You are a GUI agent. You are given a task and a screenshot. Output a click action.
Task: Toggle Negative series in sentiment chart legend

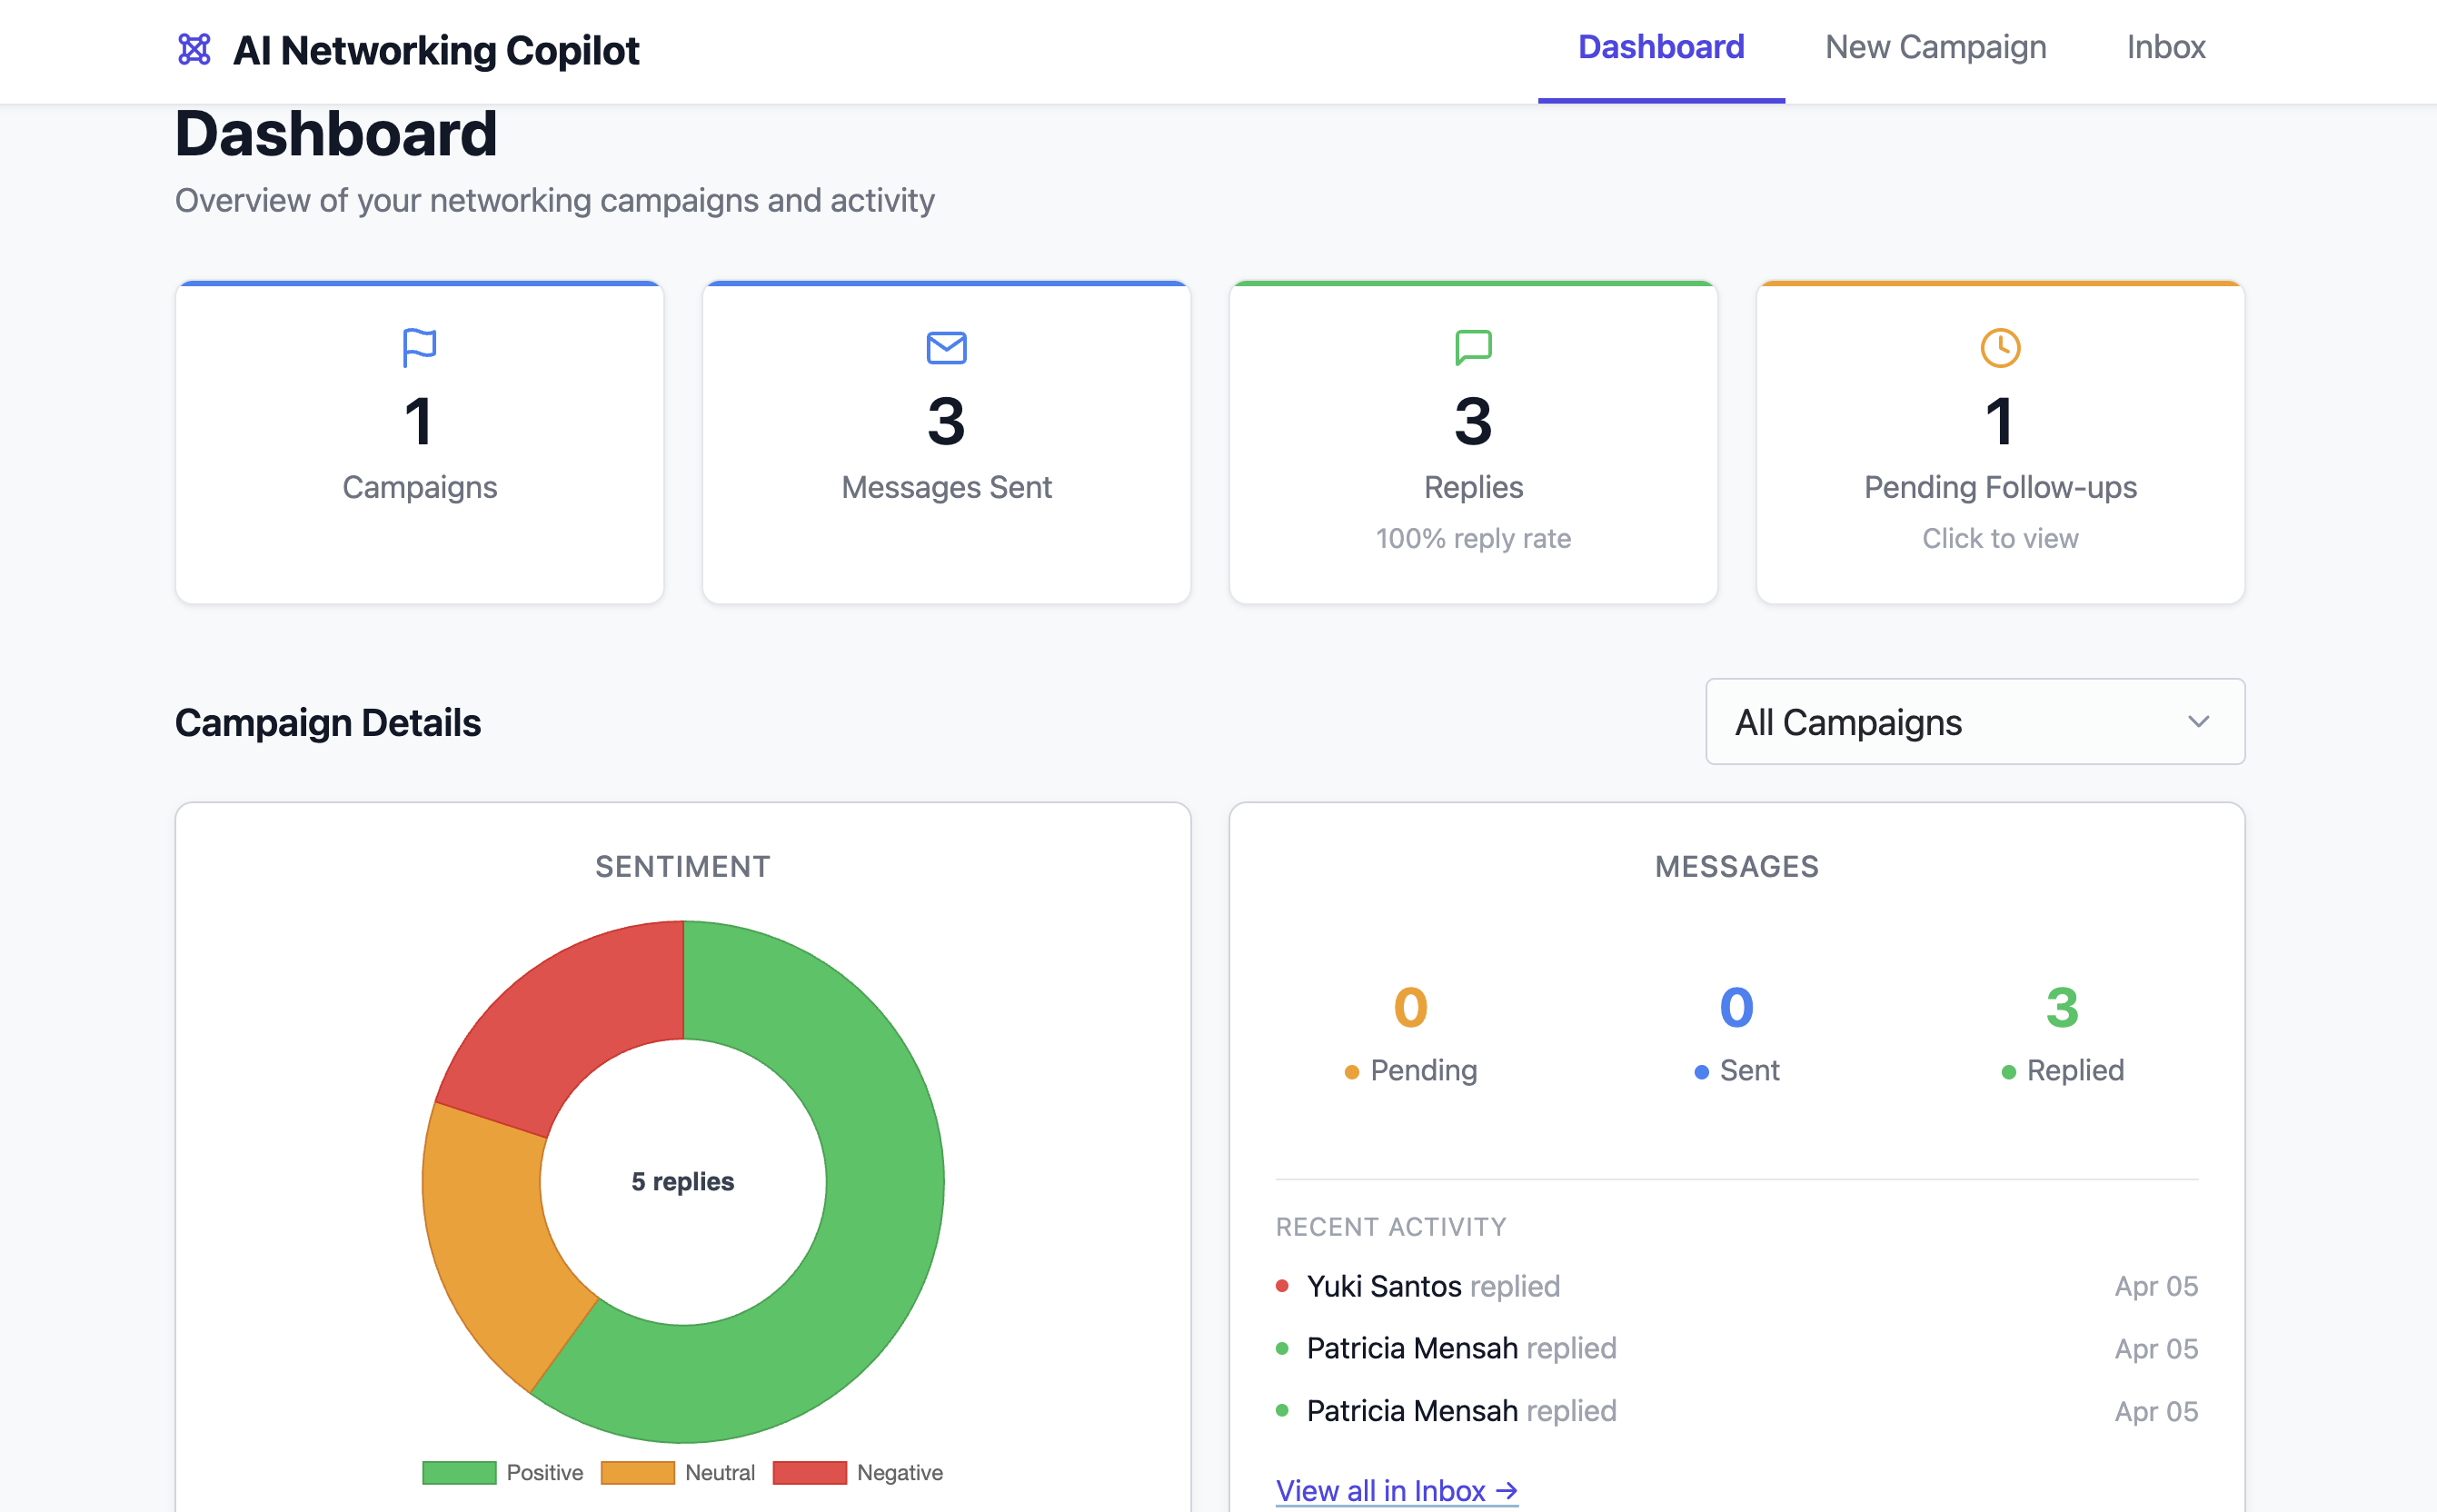(858, 1472)
